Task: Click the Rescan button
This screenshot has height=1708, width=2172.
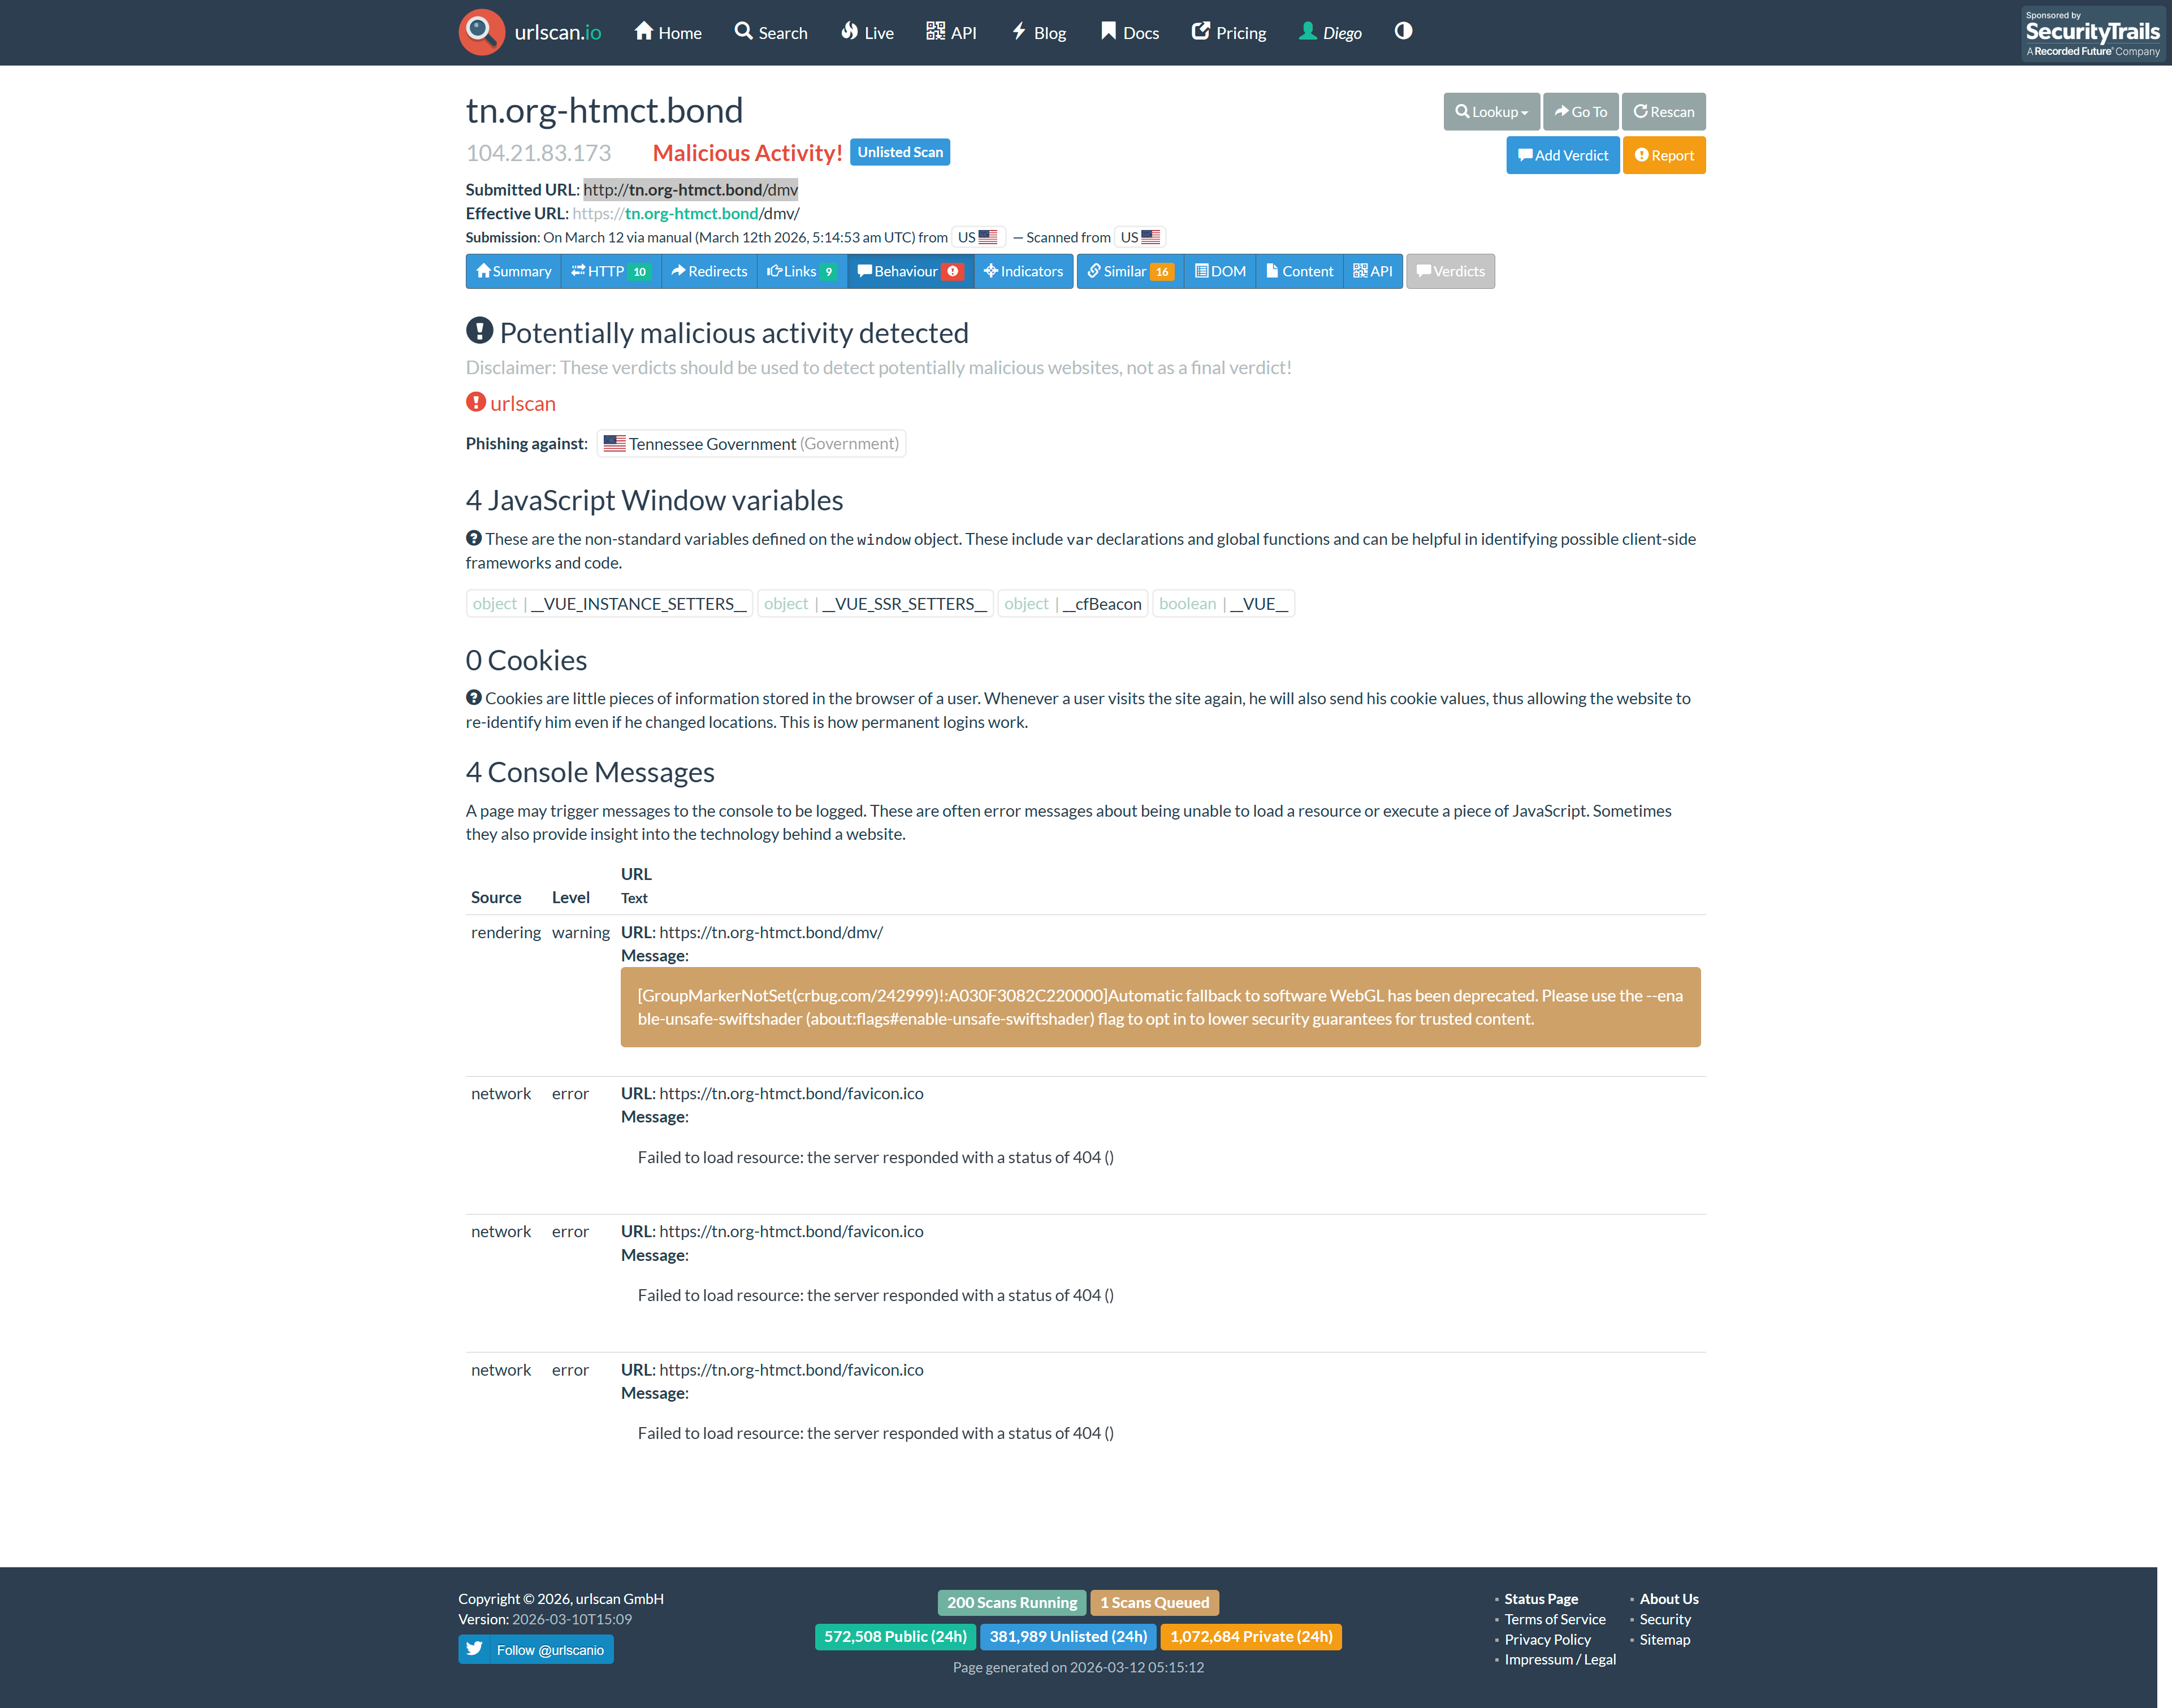Action: [x=1664, y=112]
